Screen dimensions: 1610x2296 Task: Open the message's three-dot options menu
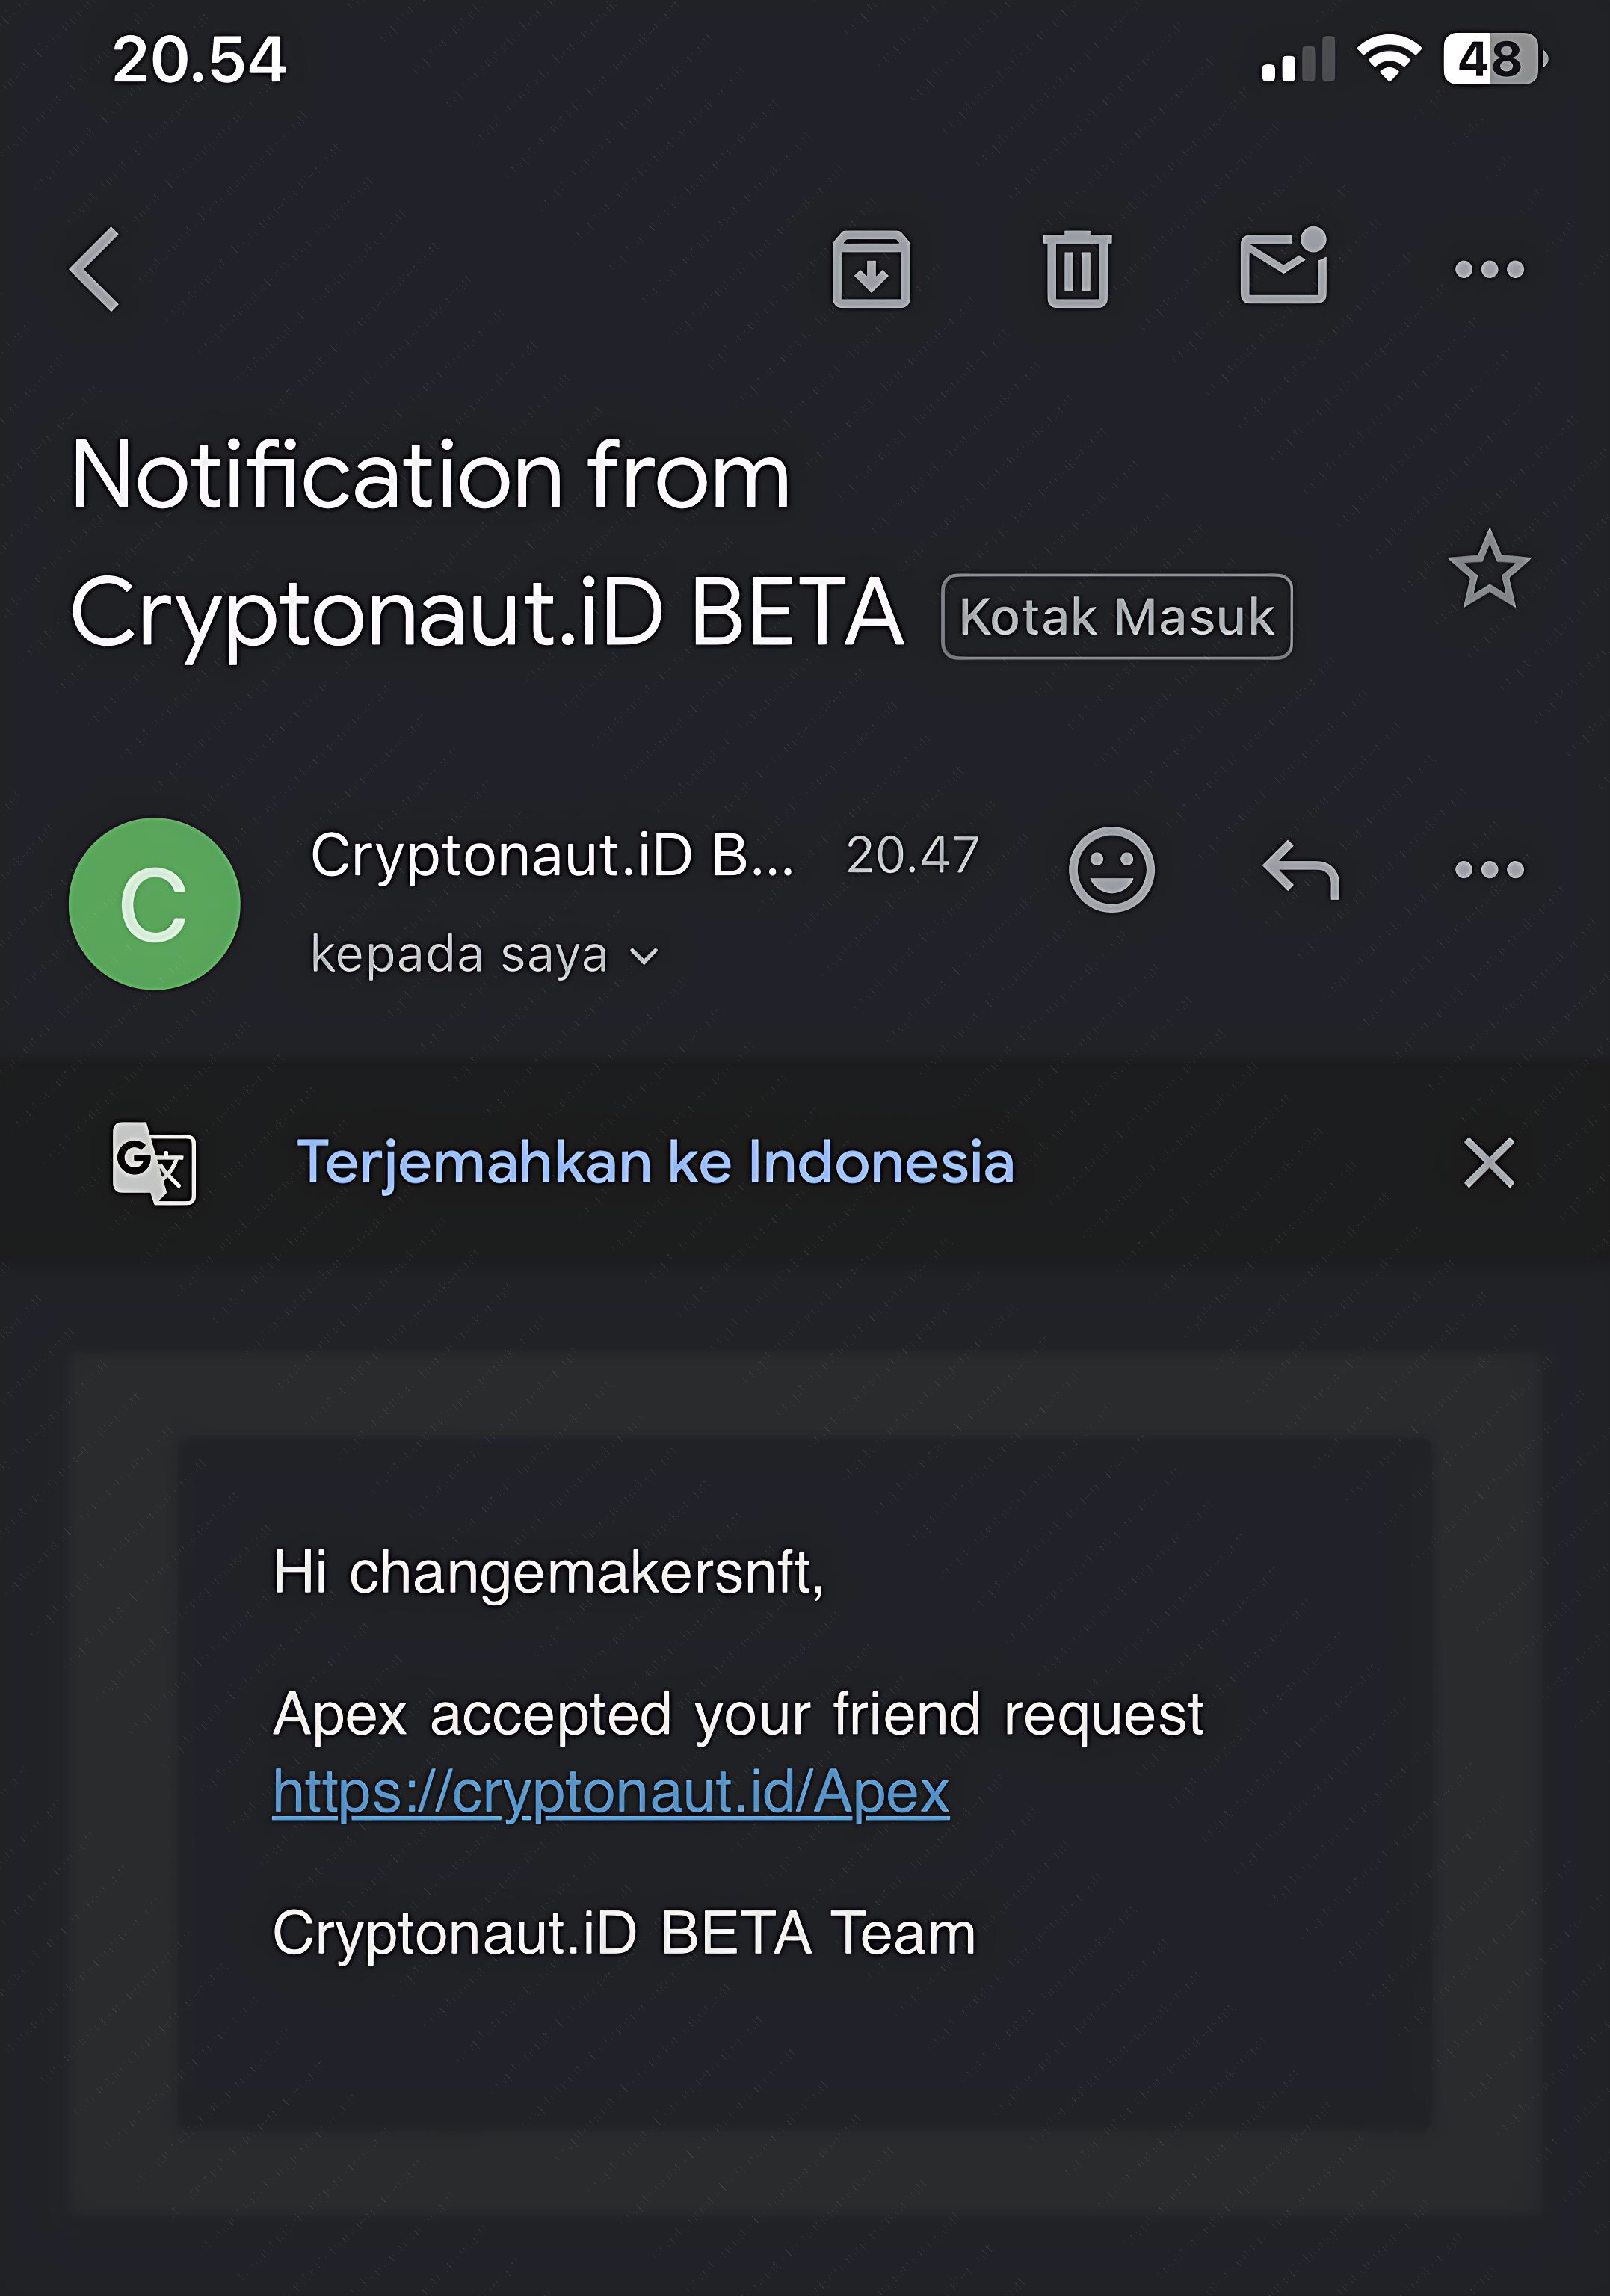[x=1489, y=869]
